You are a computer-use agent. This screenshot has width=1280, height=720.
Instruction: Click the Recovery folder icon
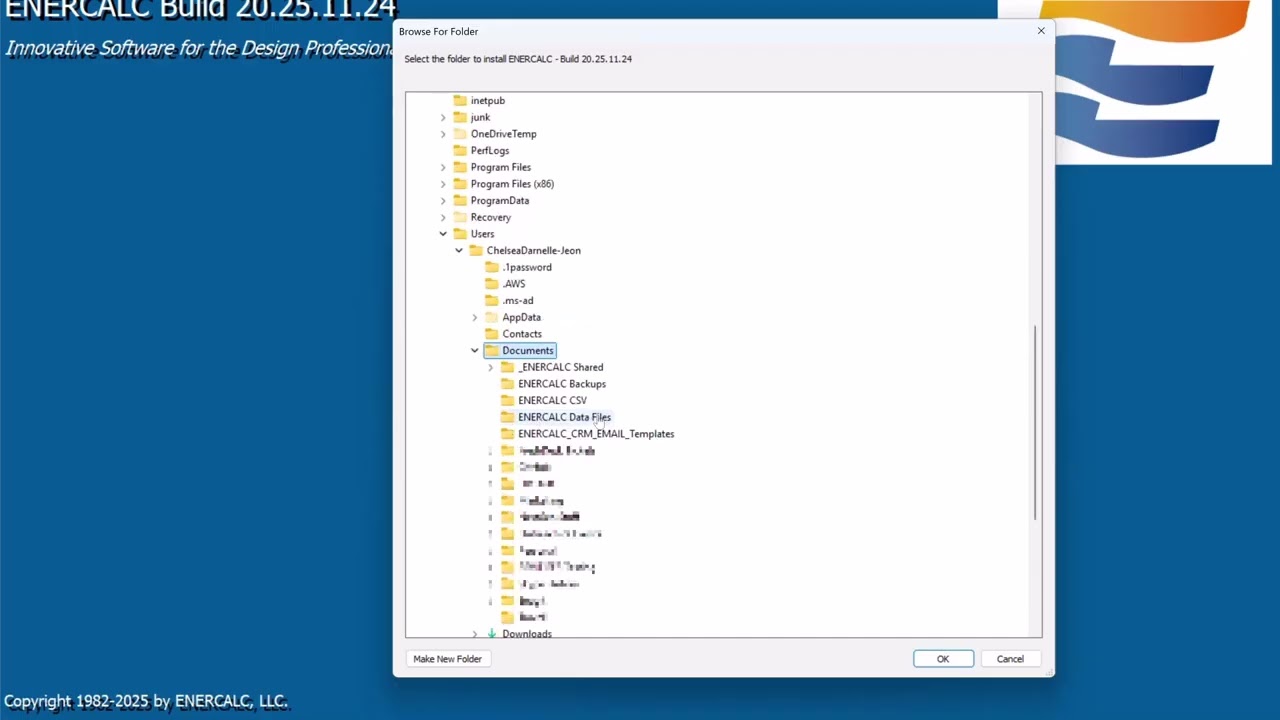pos(460,217)
